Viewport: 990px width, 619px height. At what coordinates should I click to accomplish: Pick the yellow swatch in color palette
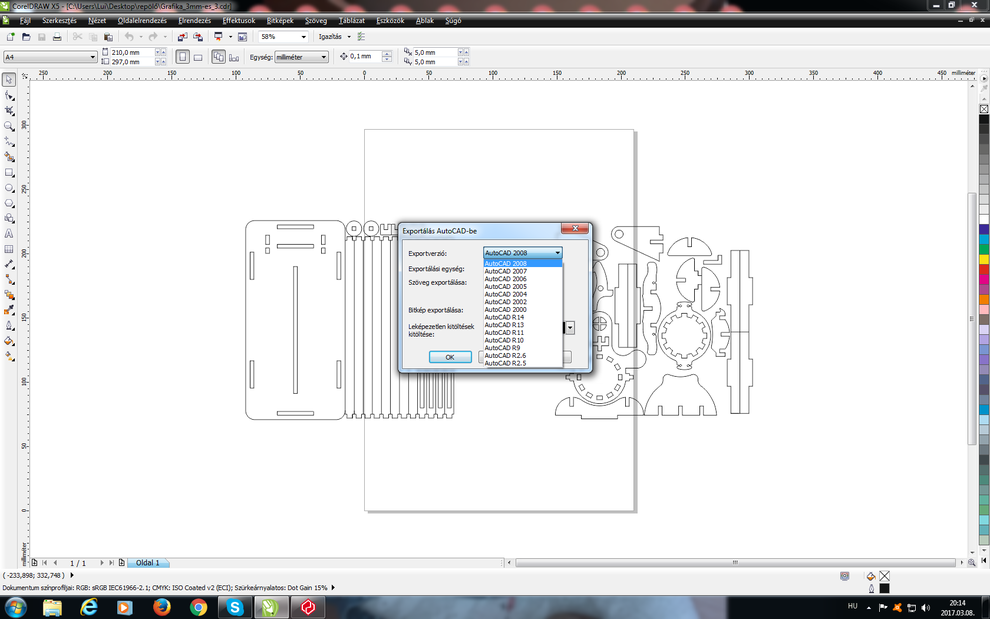pos(984,259)
